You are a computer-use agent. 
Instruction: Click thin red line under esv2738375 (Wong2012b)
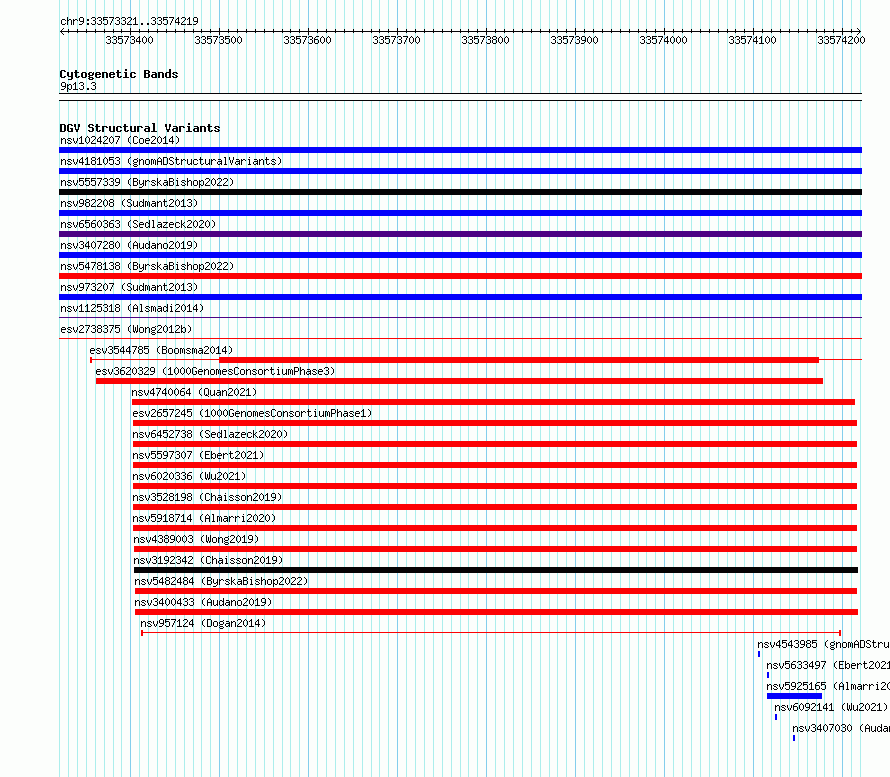click(460, 339)
